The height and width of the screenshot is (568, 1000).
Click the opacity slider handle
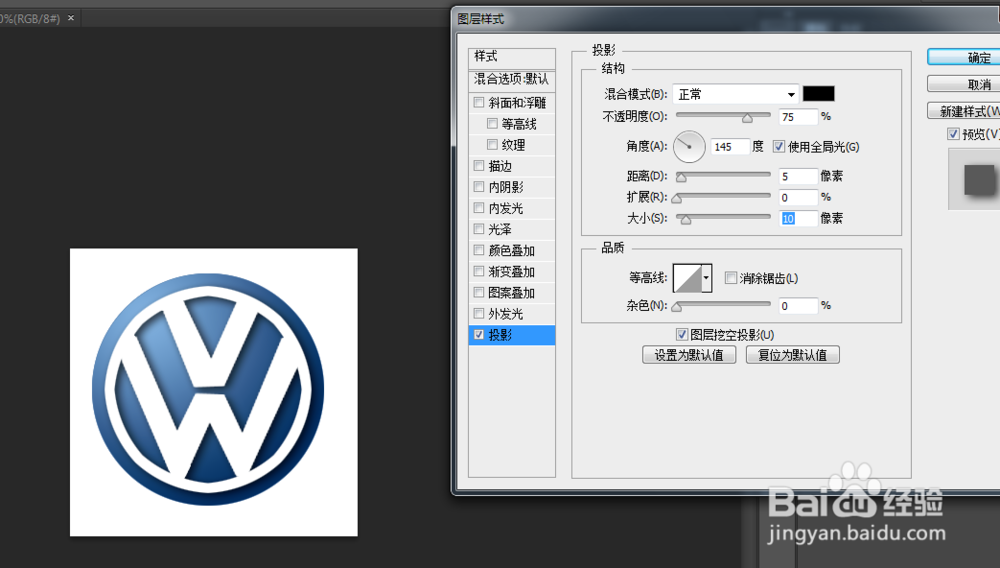(747, 119)
